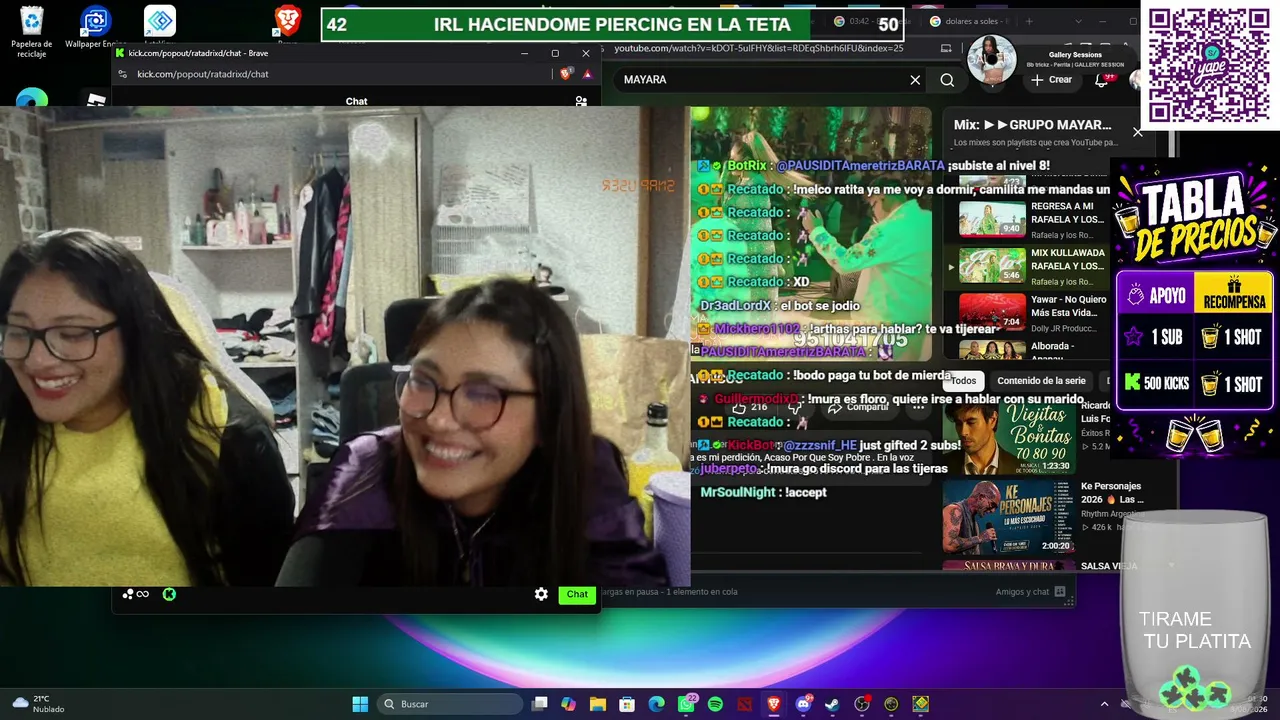The width and height of the screenshot is (1280, 720).
Task: Open Spotify from the taskbar
Action: 715,704
